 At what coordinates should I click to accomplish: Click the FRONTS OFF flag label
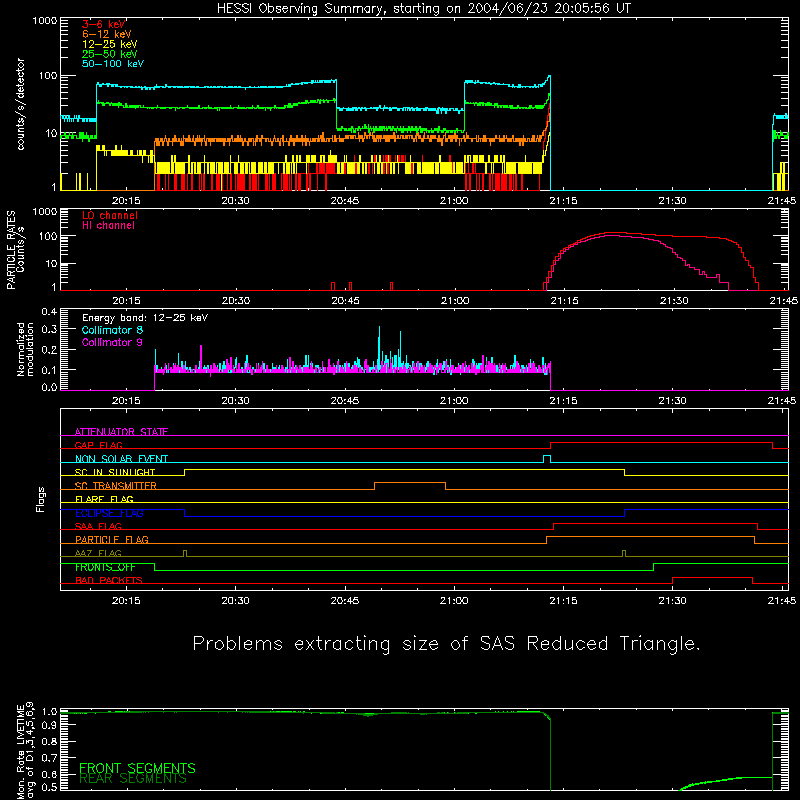tap(105, 567)
